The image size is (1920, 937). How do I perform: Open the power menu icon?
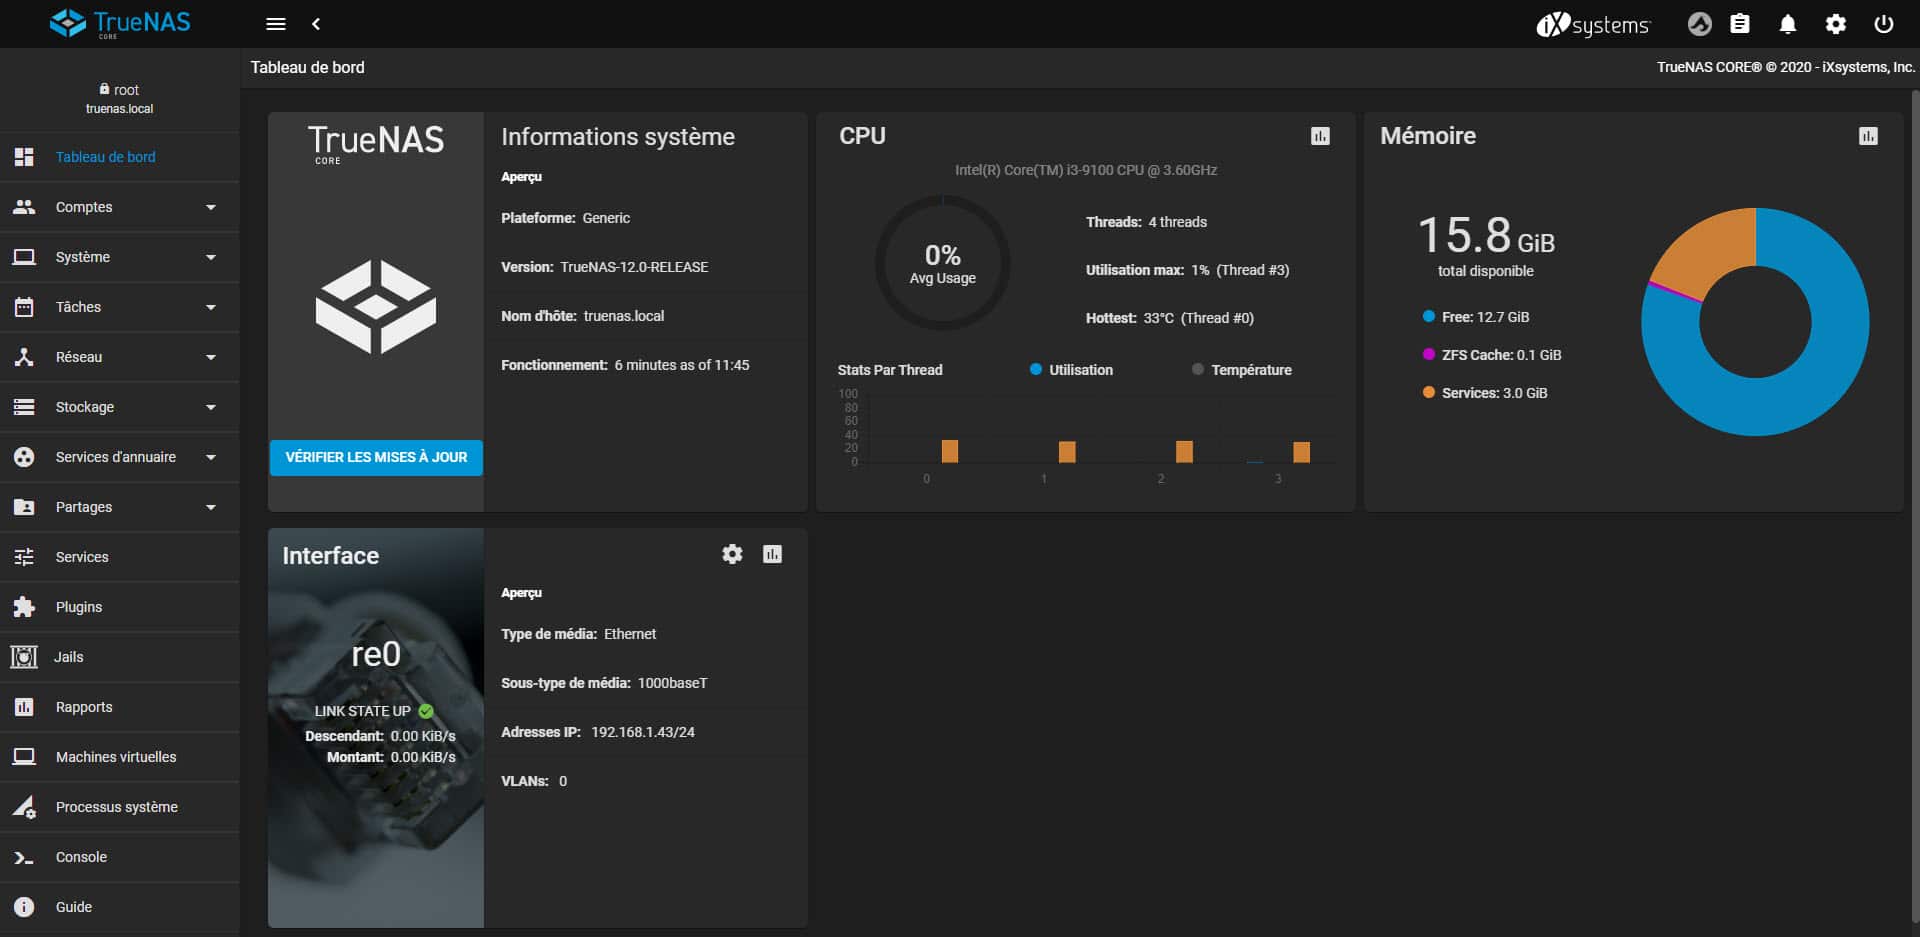[1884, 24]
